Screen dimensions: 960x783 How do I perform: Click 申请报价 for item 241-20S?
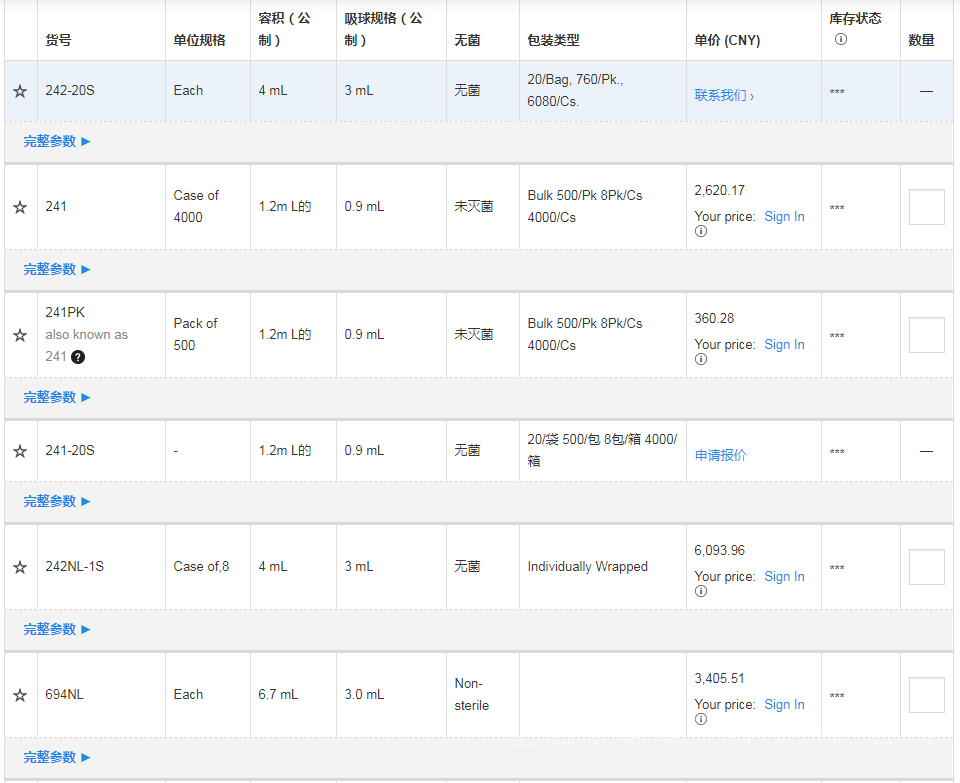720,456
